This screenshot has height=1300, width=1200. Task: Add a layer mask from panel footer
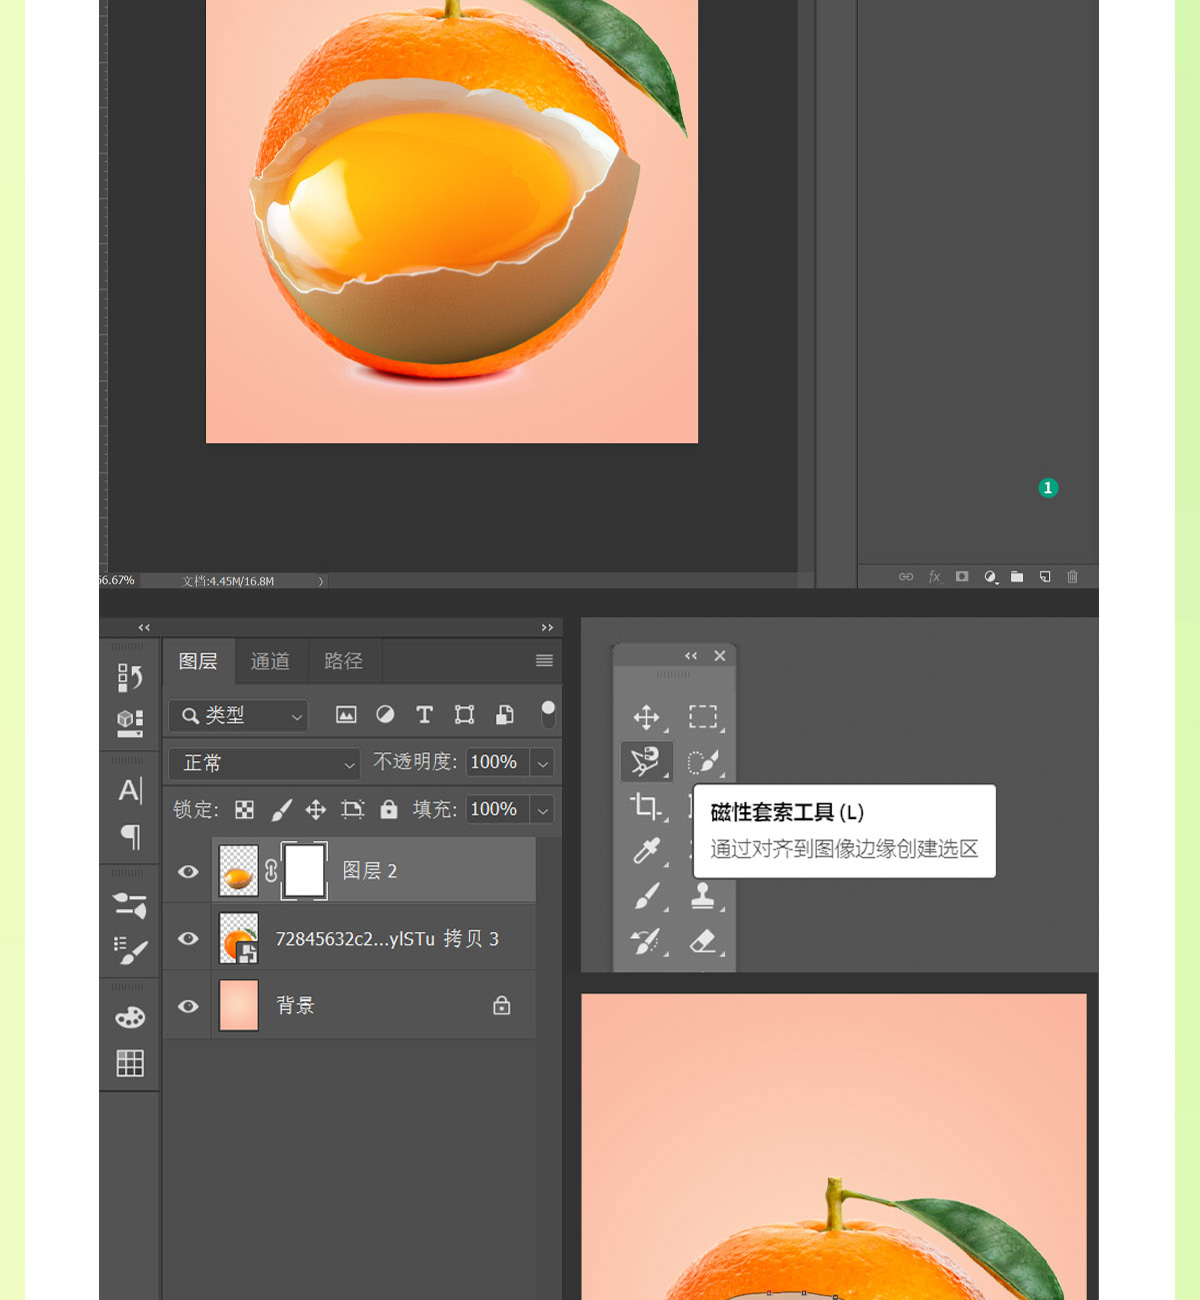[962, 577]
